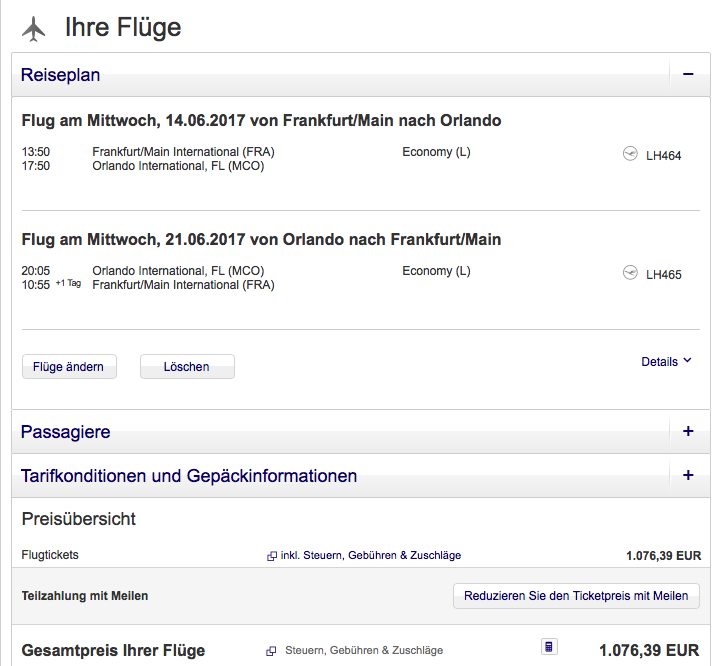Click 'Reduzieren Sie den Ticketpreis mit Meilen'
The image size is (713, 666).
pos(576,596)
